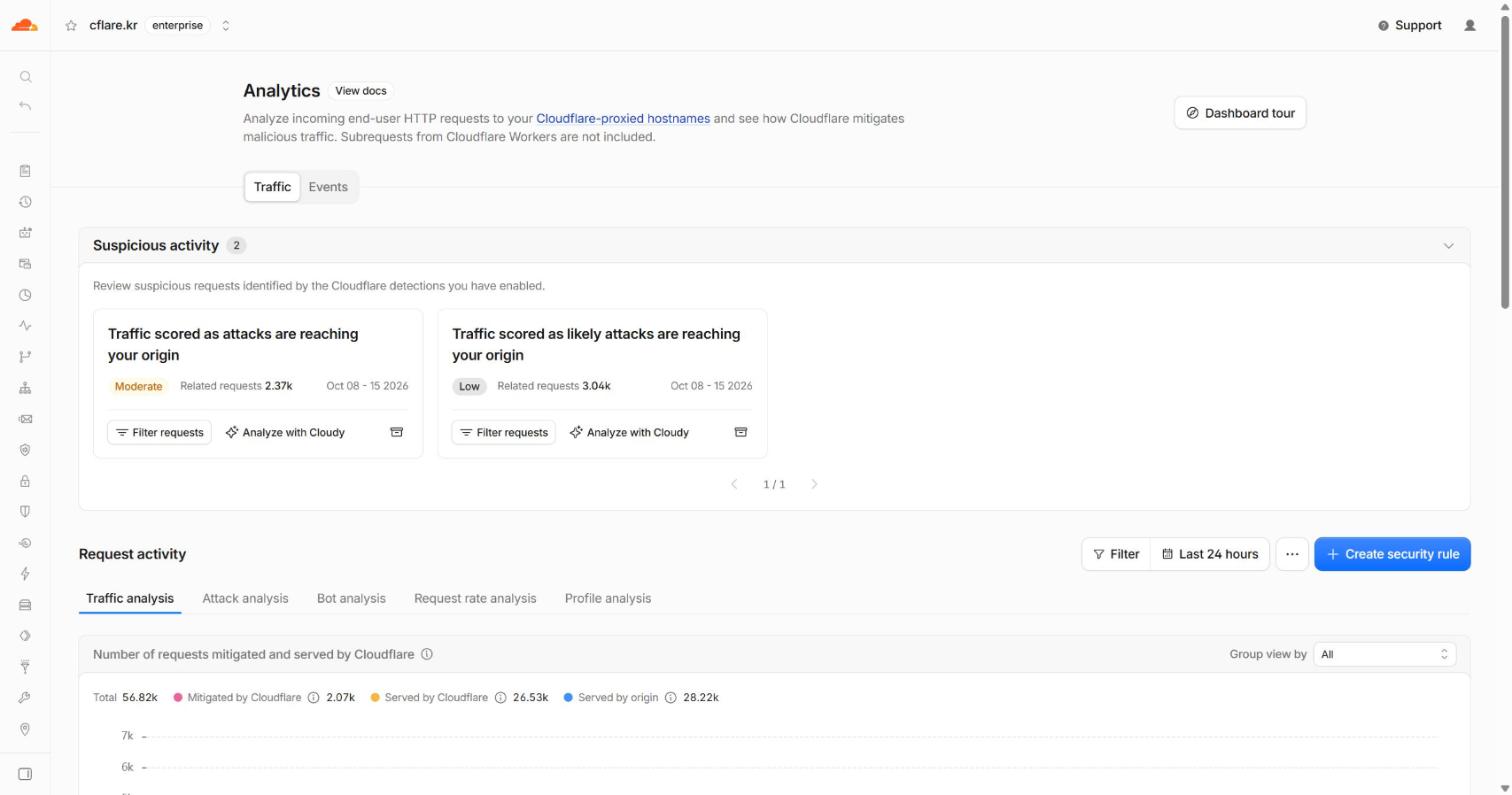Show info for Served by origin
Viewport: 1512px width, 795px height.
671,698
